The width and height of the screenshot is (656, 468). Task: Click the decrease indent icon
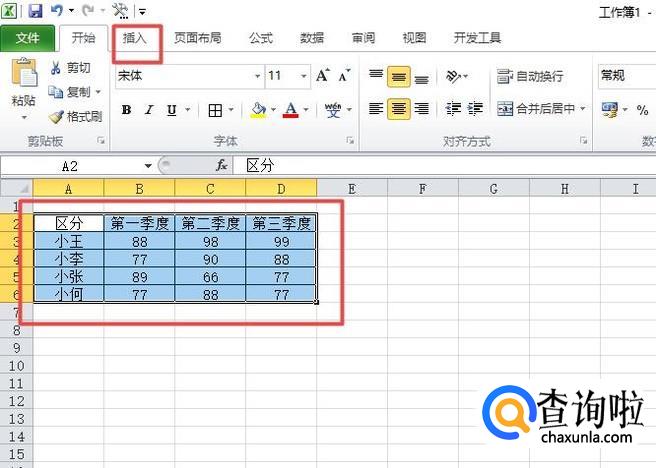point(453,109)
